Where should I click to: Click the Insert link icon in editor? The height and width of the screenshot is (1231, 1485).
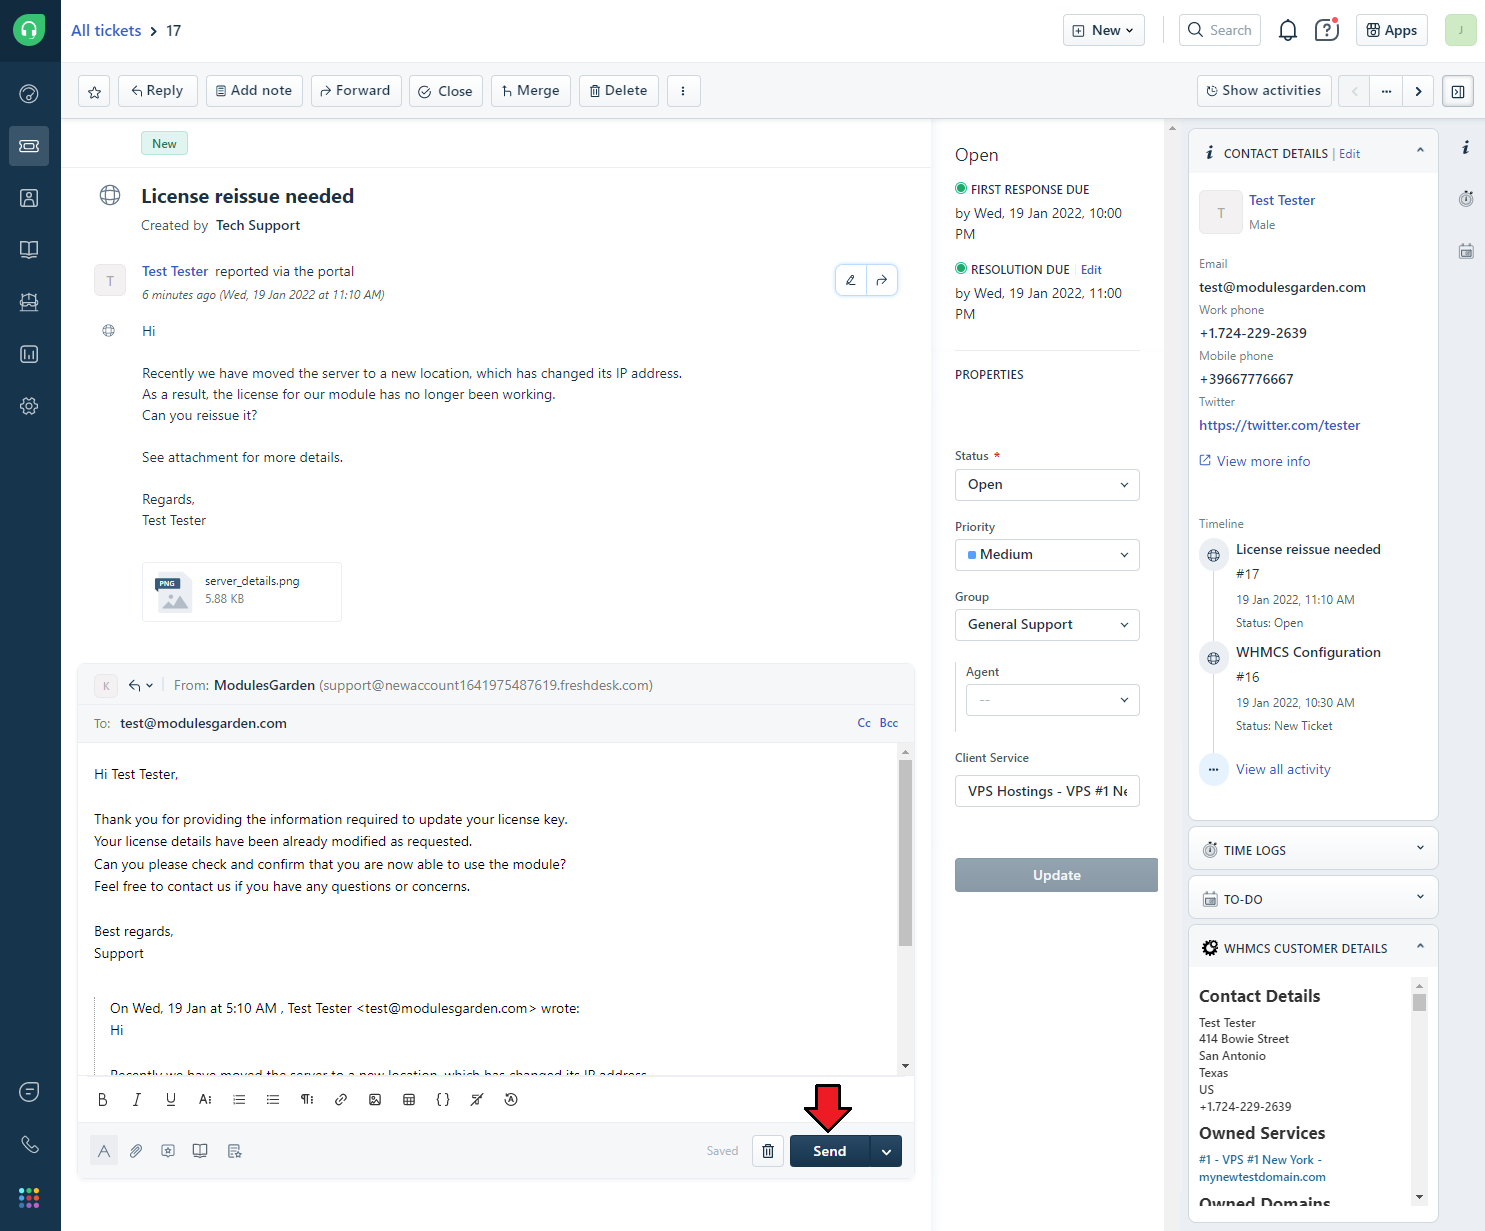[341, 1099]
